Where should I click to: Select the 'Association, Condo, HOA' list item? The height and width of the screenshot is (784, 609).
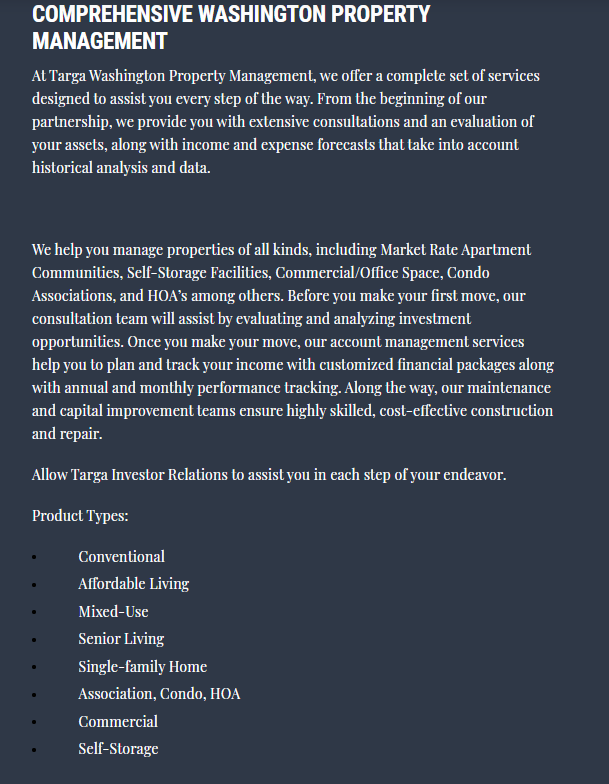coord(159,694)
